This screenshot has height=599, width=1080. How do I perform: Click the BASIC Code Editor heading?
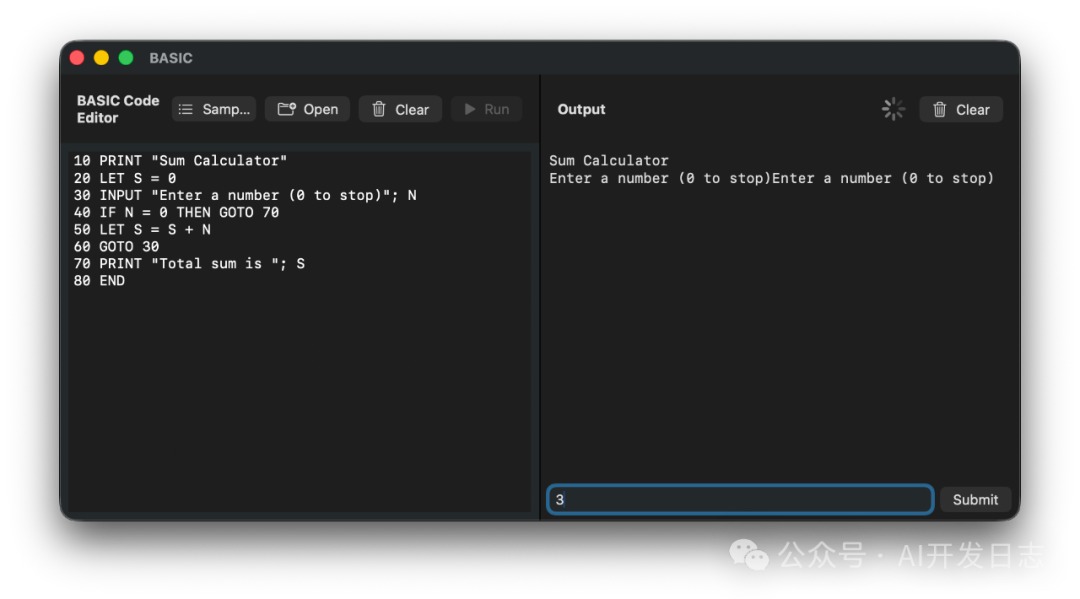coord(118,109)
